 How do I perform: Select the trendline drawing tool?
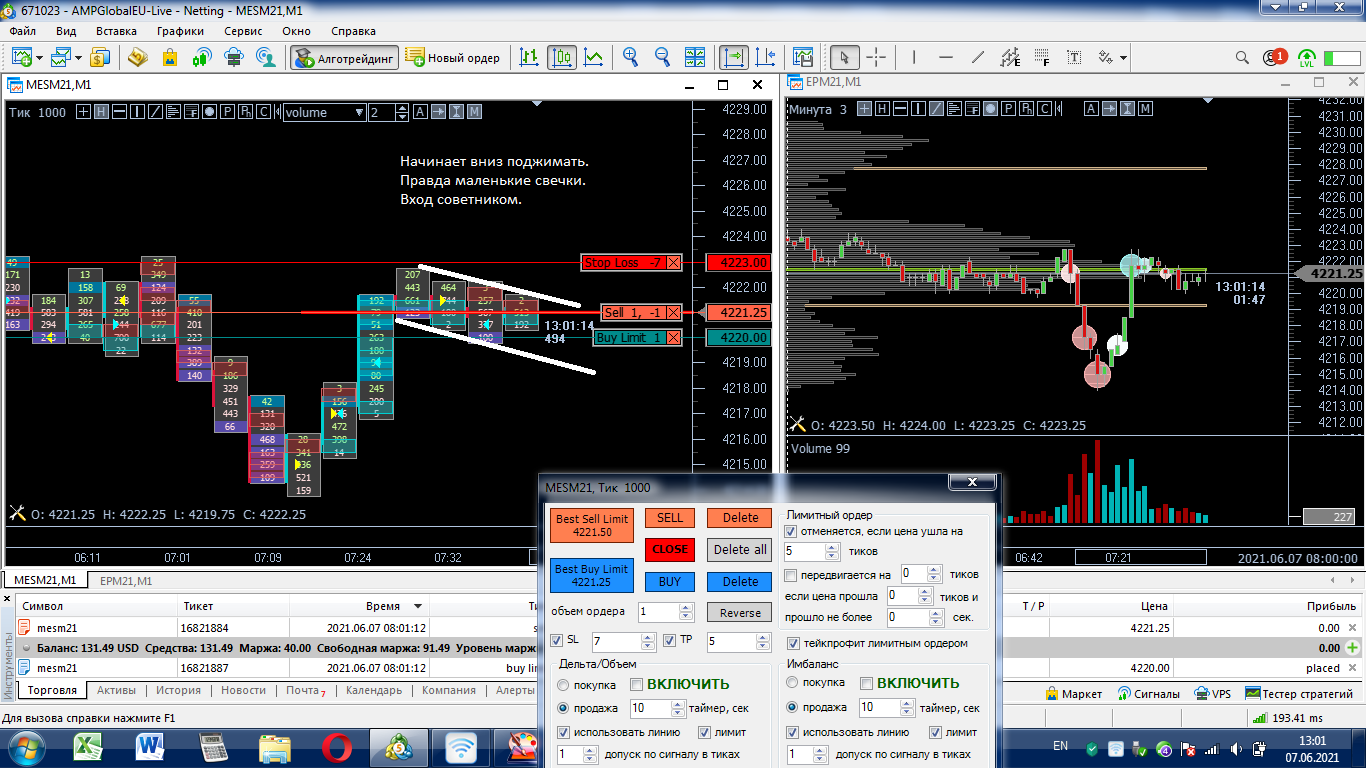pyautogui.click(x=978, y=57)
